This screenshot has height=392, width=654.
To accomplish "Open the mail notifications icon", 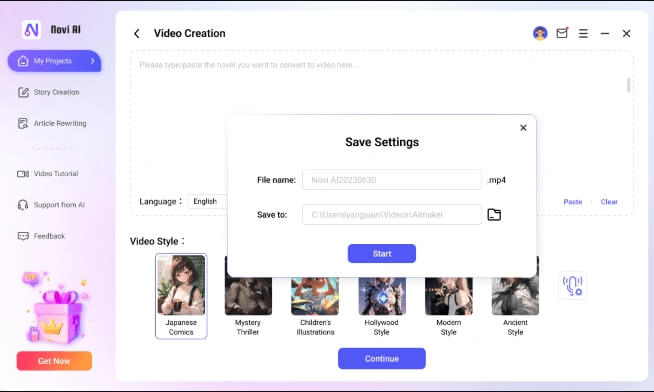I will click(562, 33).
